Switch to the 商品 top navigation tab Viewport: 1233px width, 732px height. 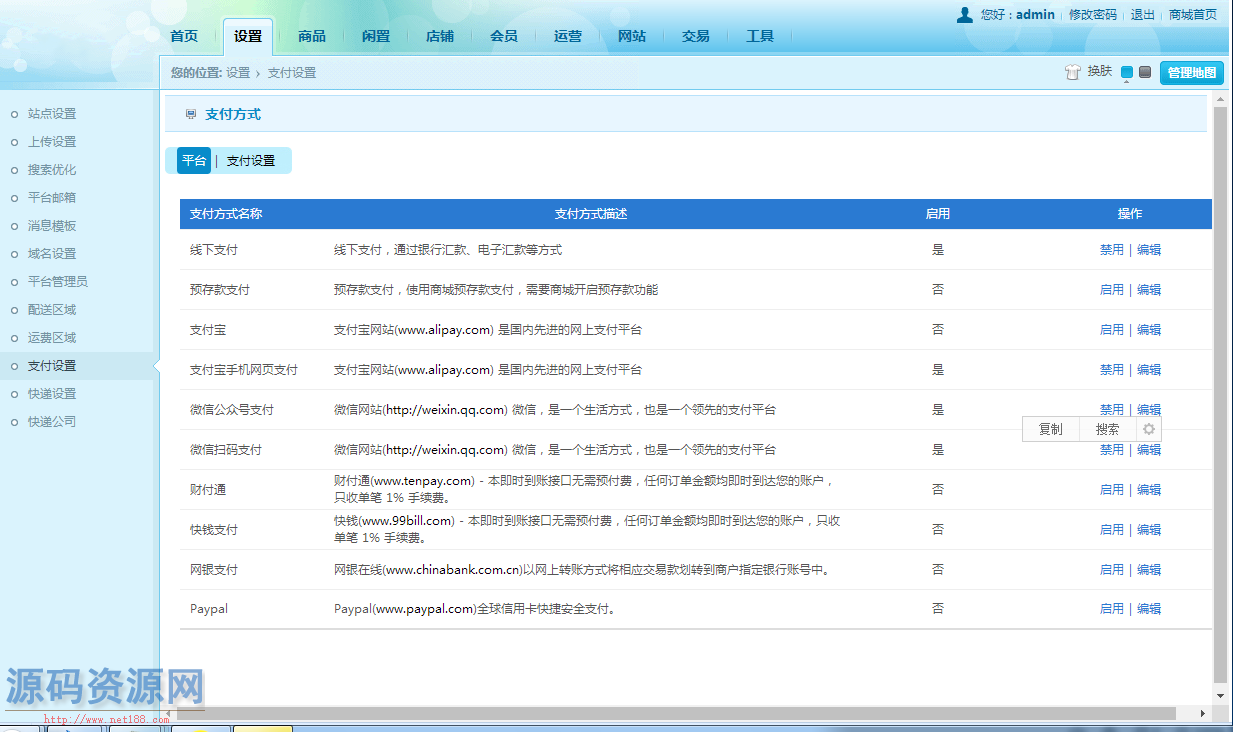[311, 36]
